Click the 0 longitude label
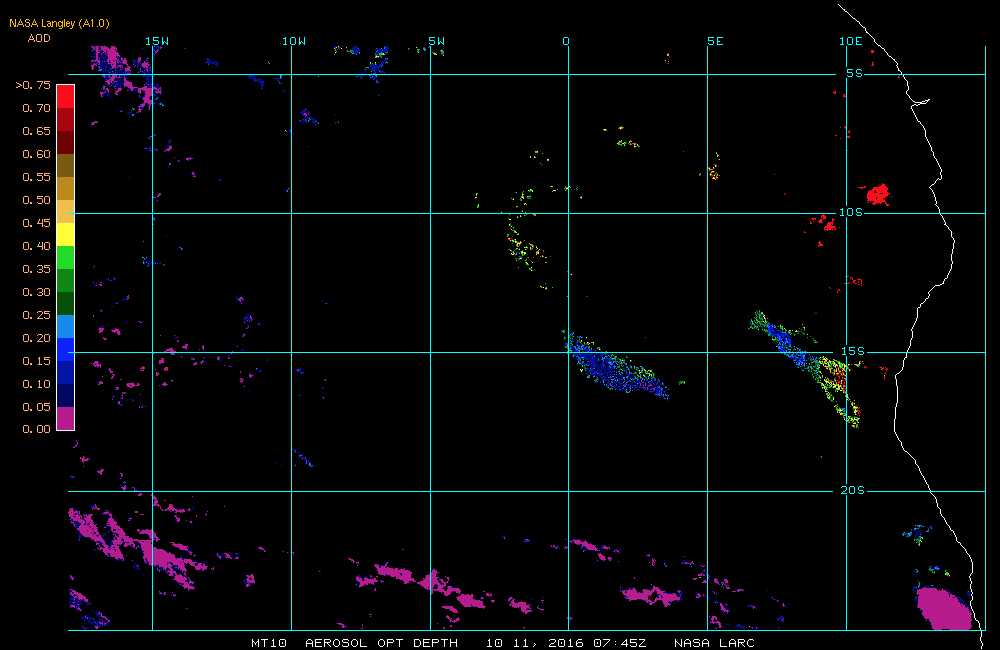The width and height of the screenshot is (1000, 650). click(x=566, y=41)
